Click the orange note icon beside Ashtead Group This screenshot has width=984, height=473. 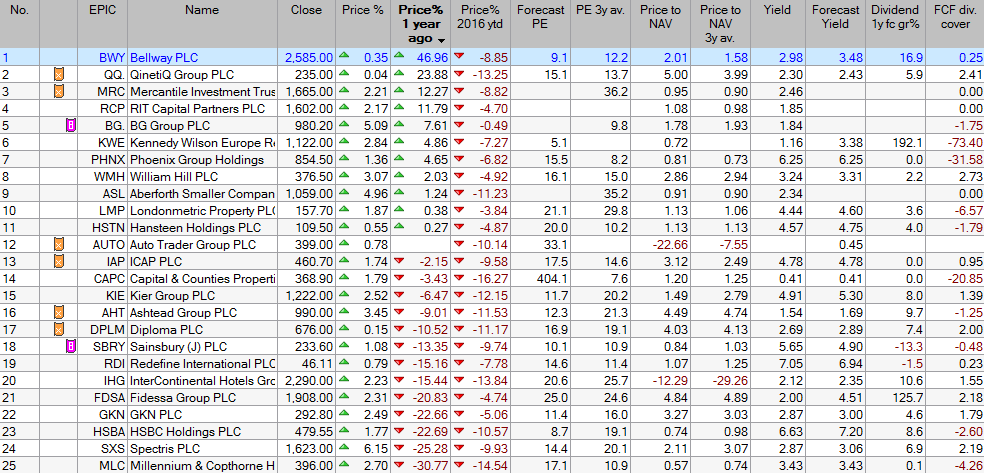pos(58,312)
